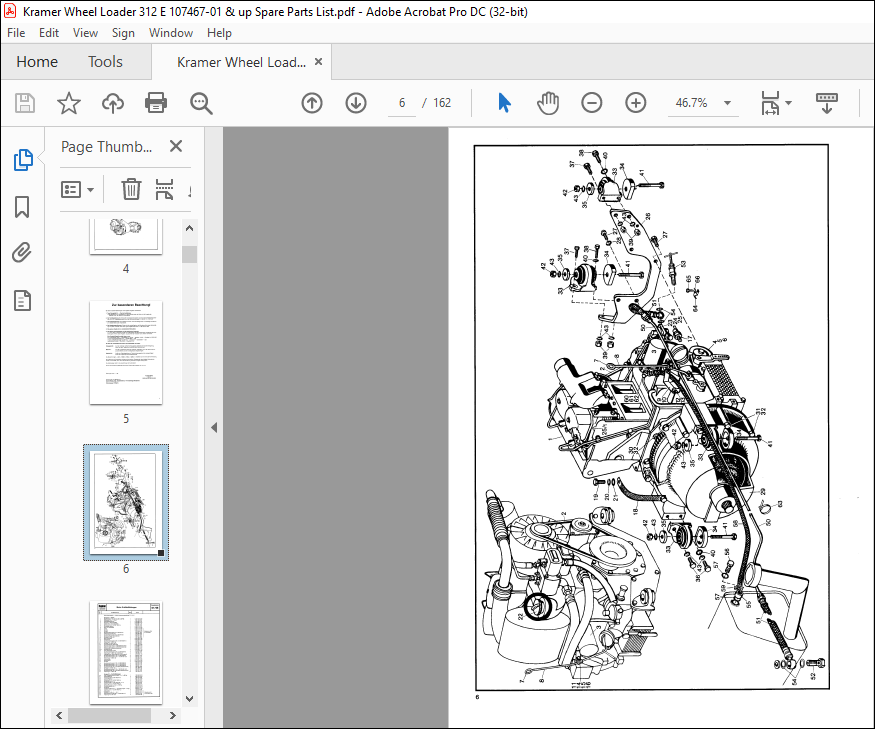Go to the next page

pyautogui.click(x=356, y=103)
